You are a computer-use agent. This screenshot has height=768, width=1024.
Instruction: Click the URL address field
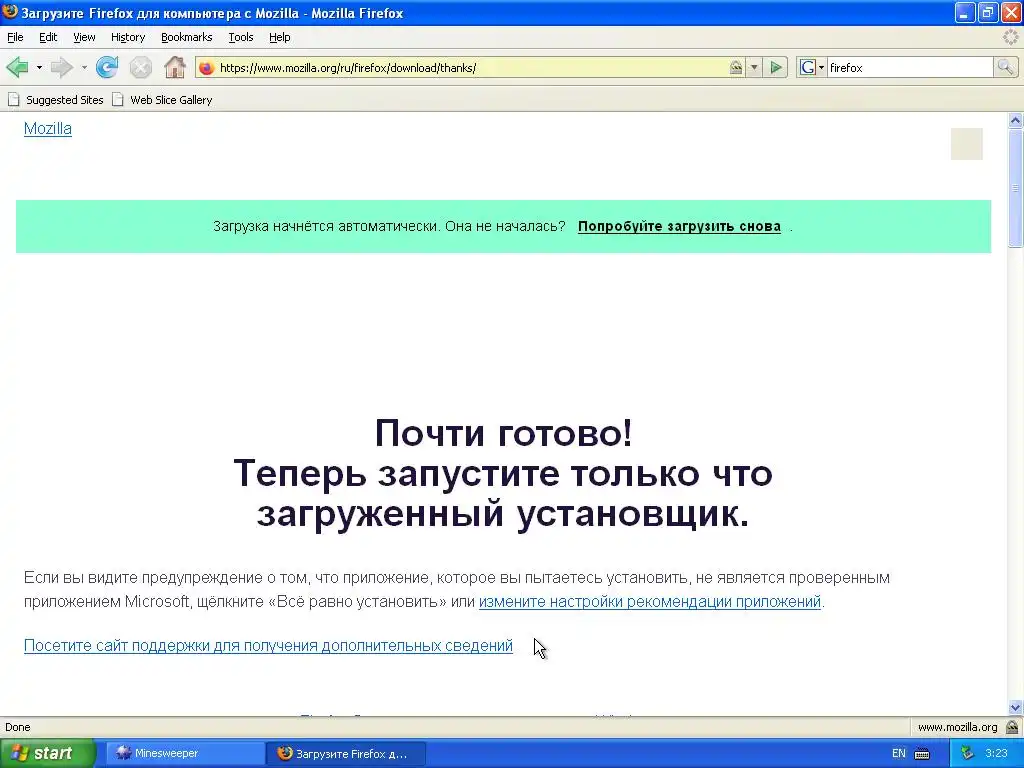point(470,68)
